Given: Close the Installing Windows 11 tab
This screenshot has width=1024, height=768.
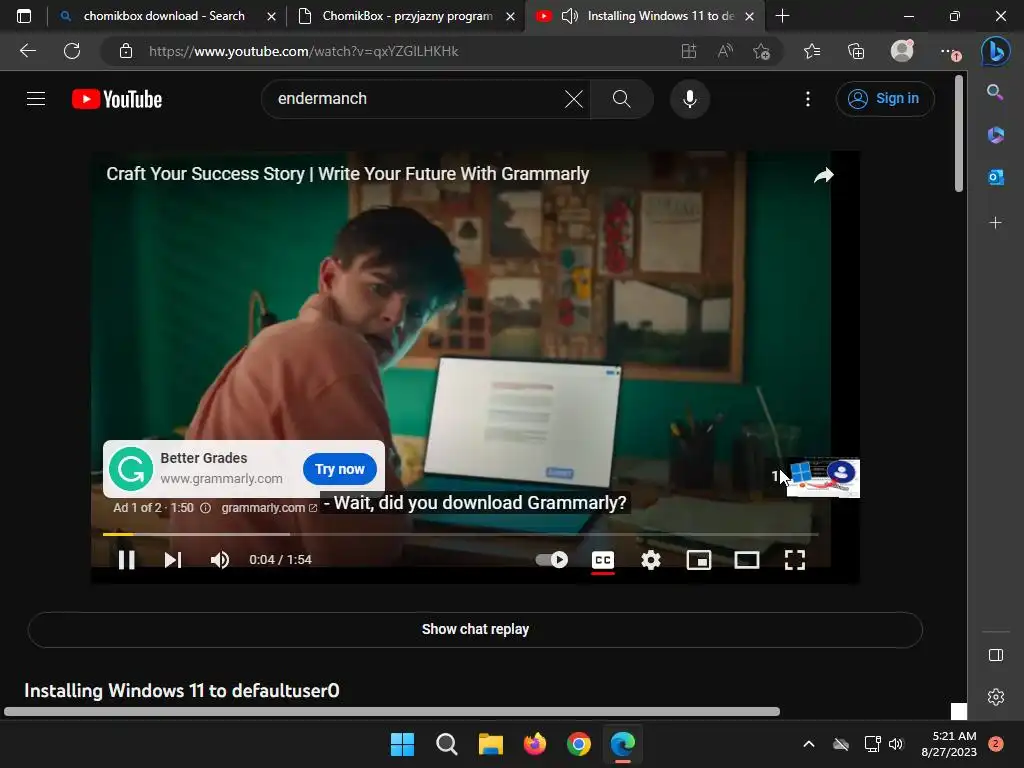Looking at the screenshot, I should coord(750,16).
